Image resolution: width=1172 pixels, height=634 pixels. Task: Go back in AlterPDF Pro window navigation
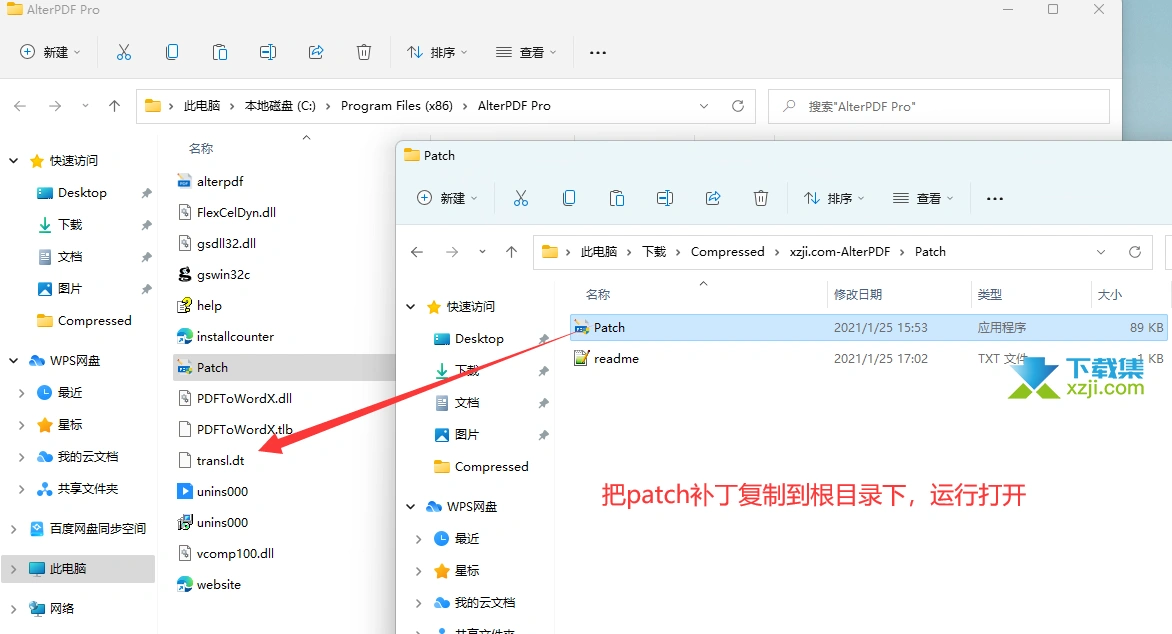pos(20,106)
